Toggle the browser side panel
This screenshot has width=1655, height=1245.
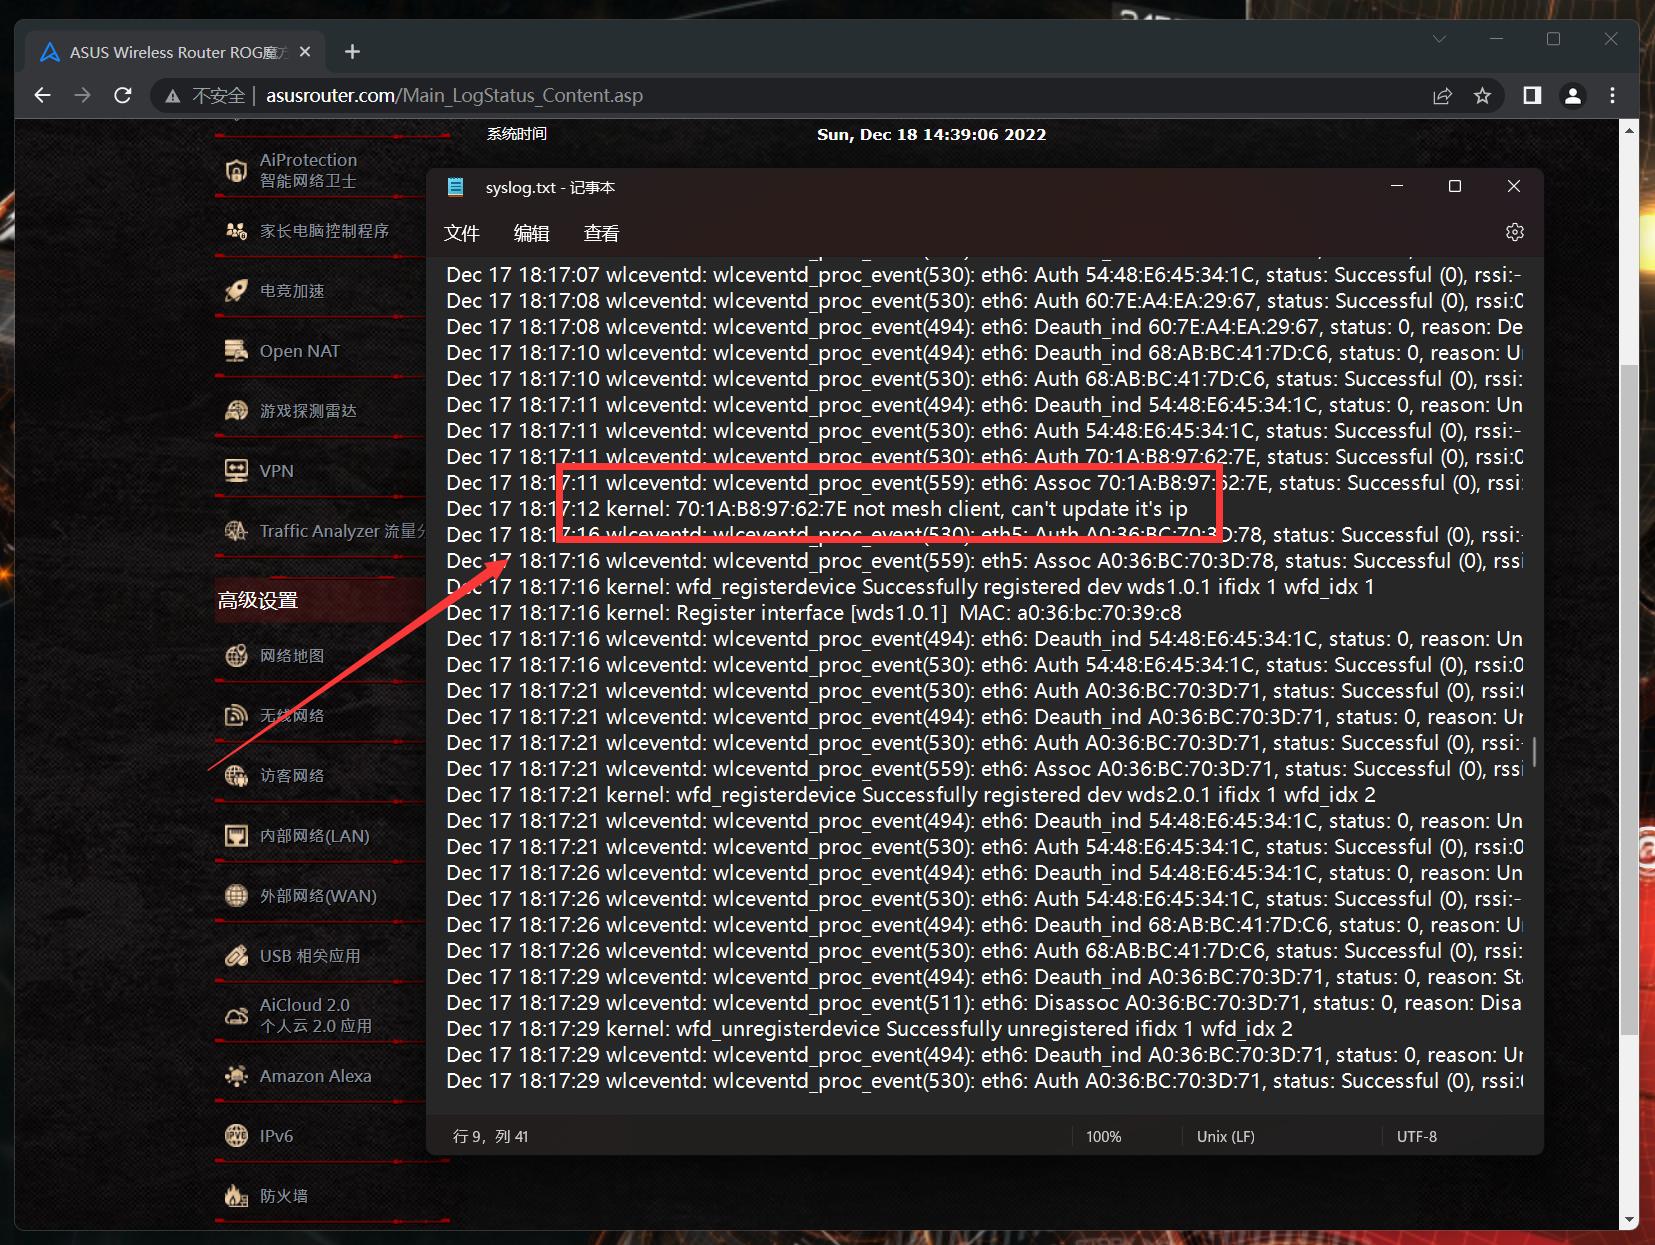1532,95
